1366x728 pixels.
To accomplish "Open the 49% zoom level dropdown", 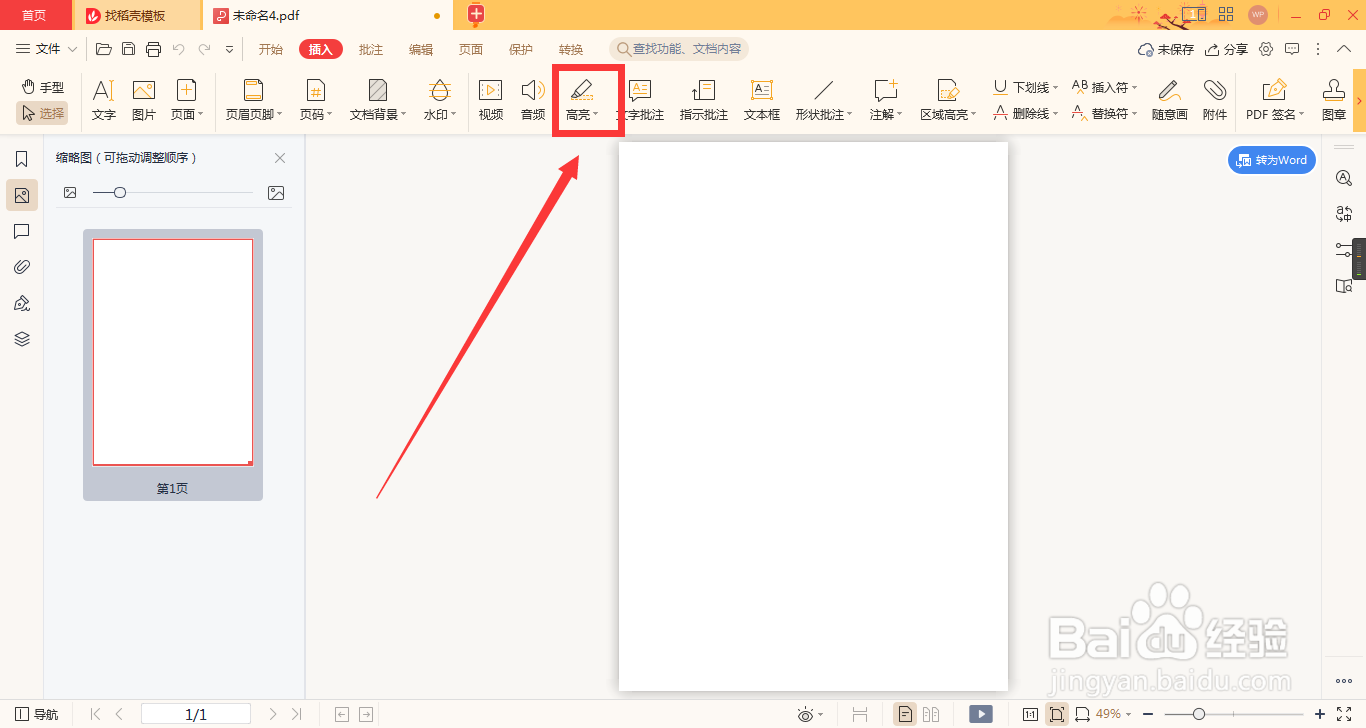I will click(x=1113, y=714).
